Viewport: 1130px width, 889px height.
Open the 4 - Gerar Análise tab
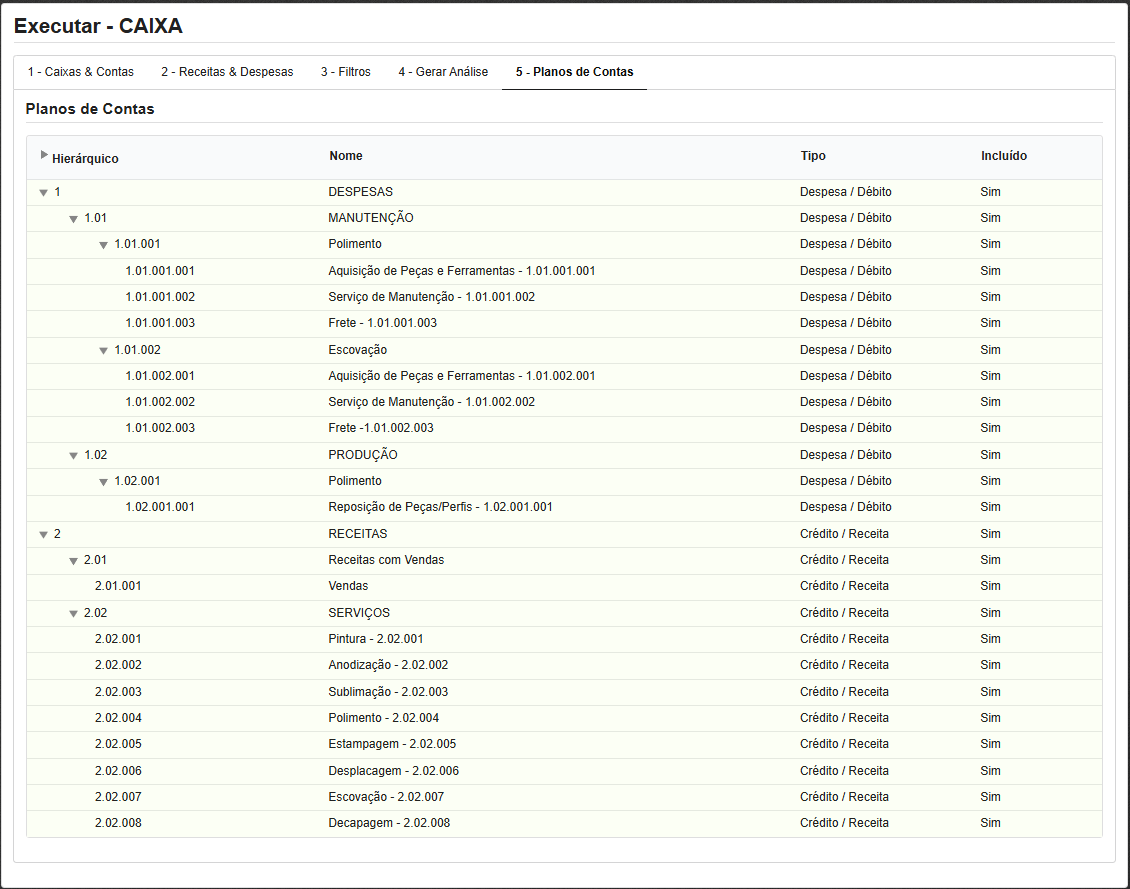(443, 72)
